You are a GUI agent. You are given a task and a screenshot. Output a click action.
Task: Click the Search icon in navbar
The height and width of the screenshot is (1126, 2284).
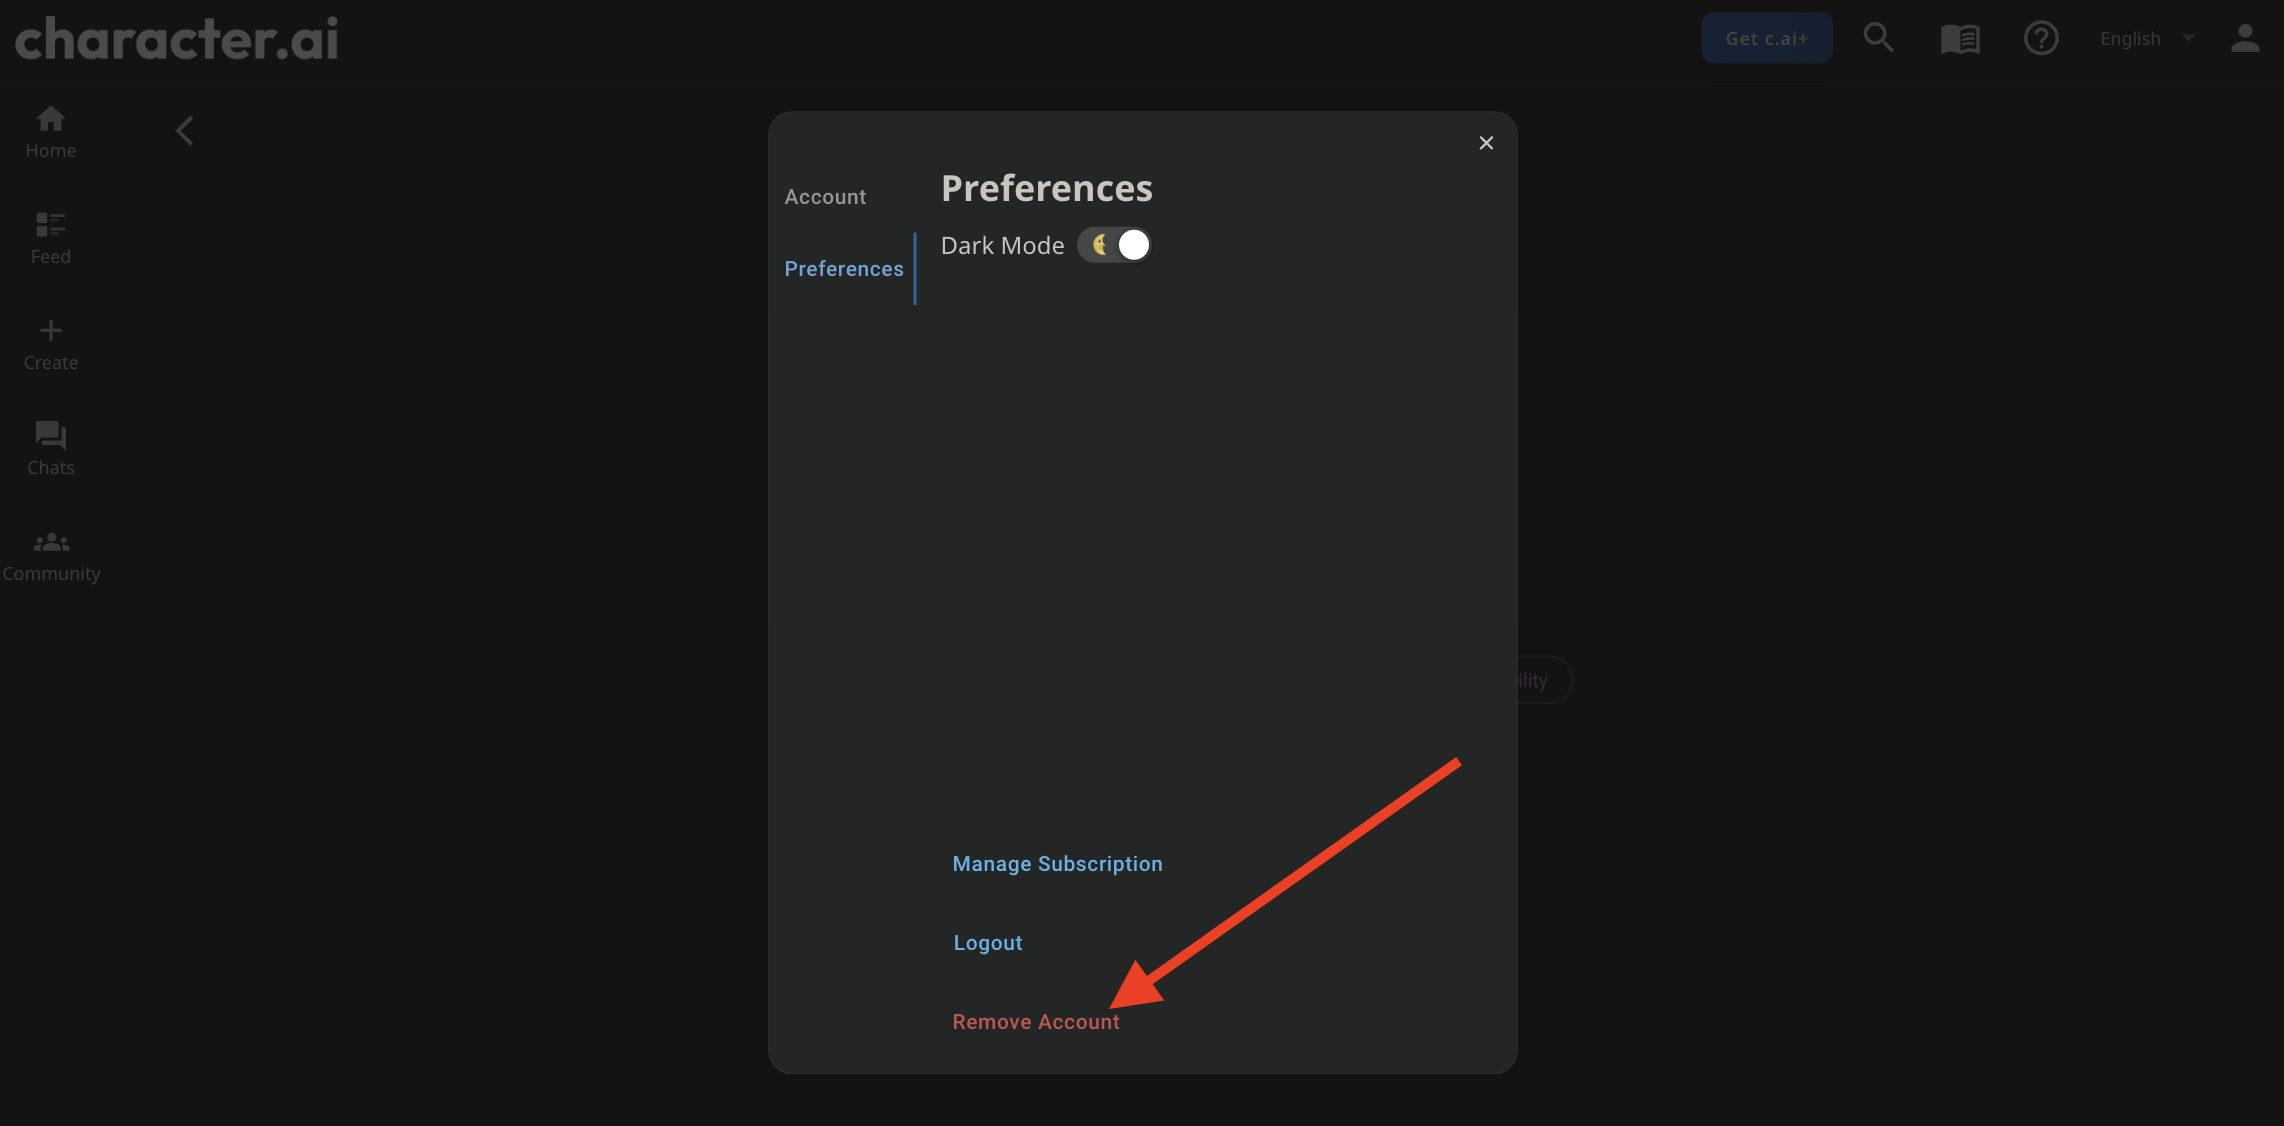(1881, 36)
